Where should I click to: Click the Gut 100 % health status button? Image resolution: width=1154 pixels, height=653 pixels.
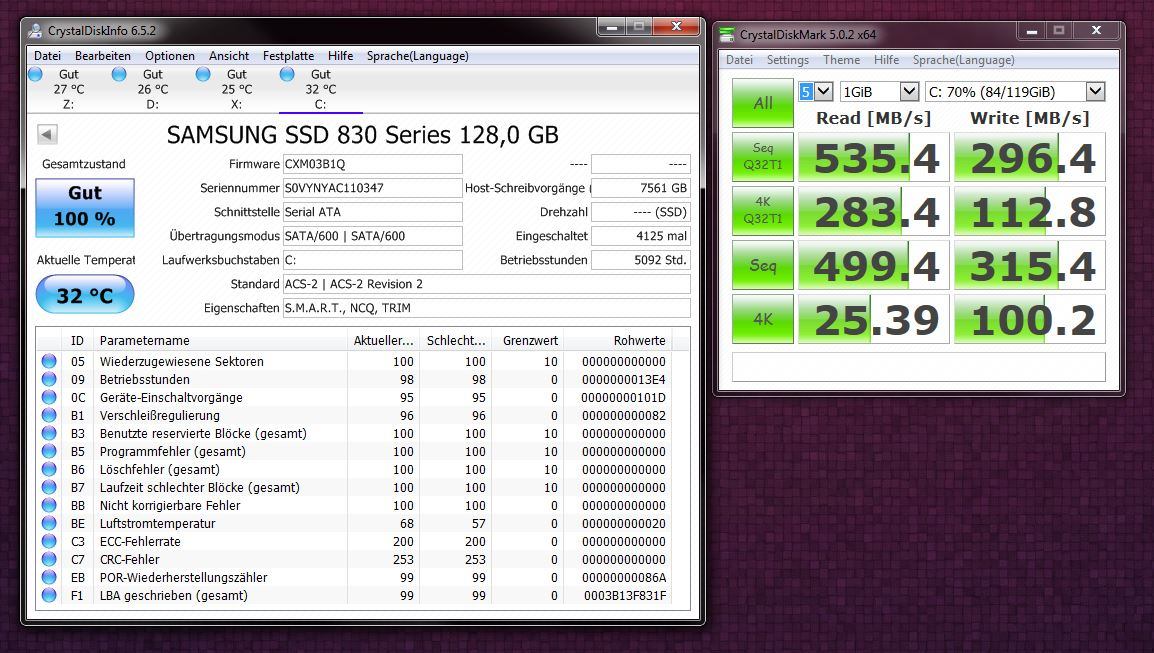(85, 207)
